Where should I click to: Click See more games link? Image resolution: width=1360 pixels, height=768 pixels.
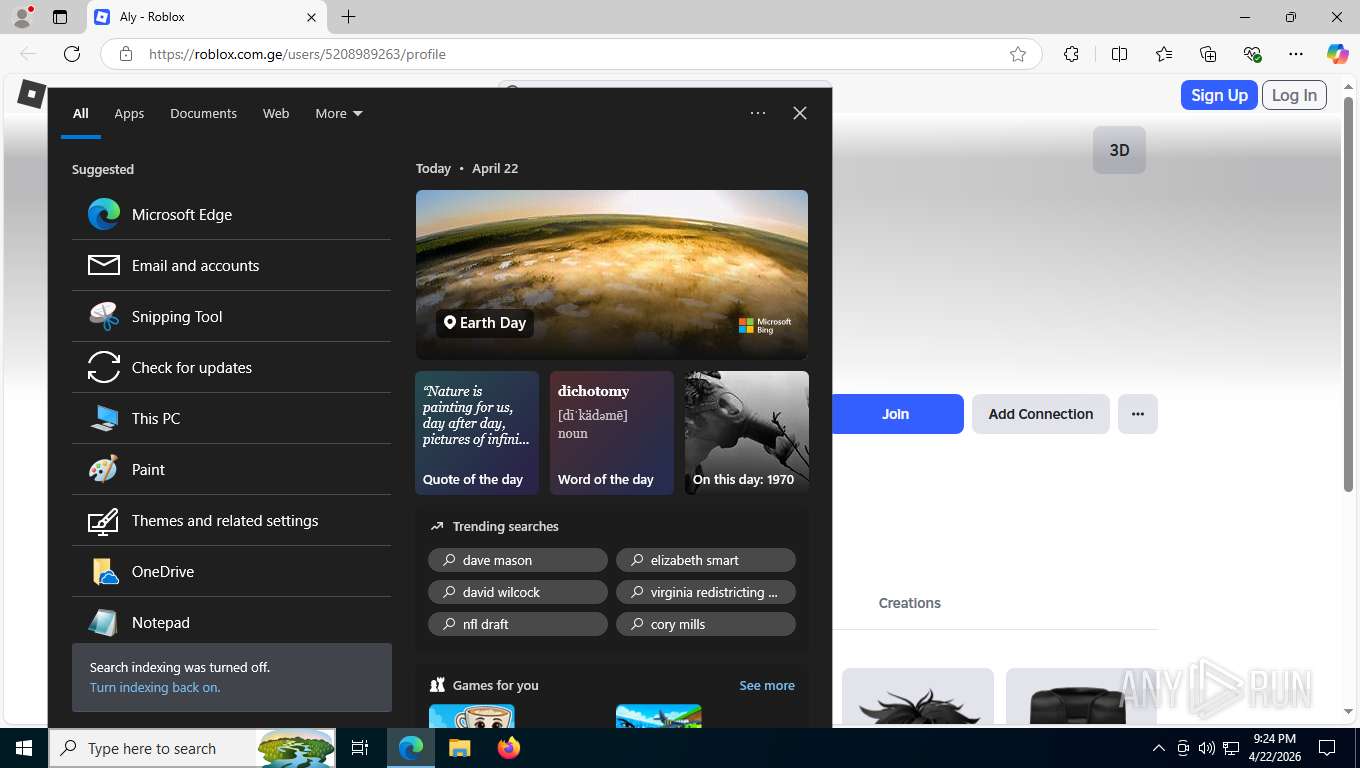click(767, 685)
